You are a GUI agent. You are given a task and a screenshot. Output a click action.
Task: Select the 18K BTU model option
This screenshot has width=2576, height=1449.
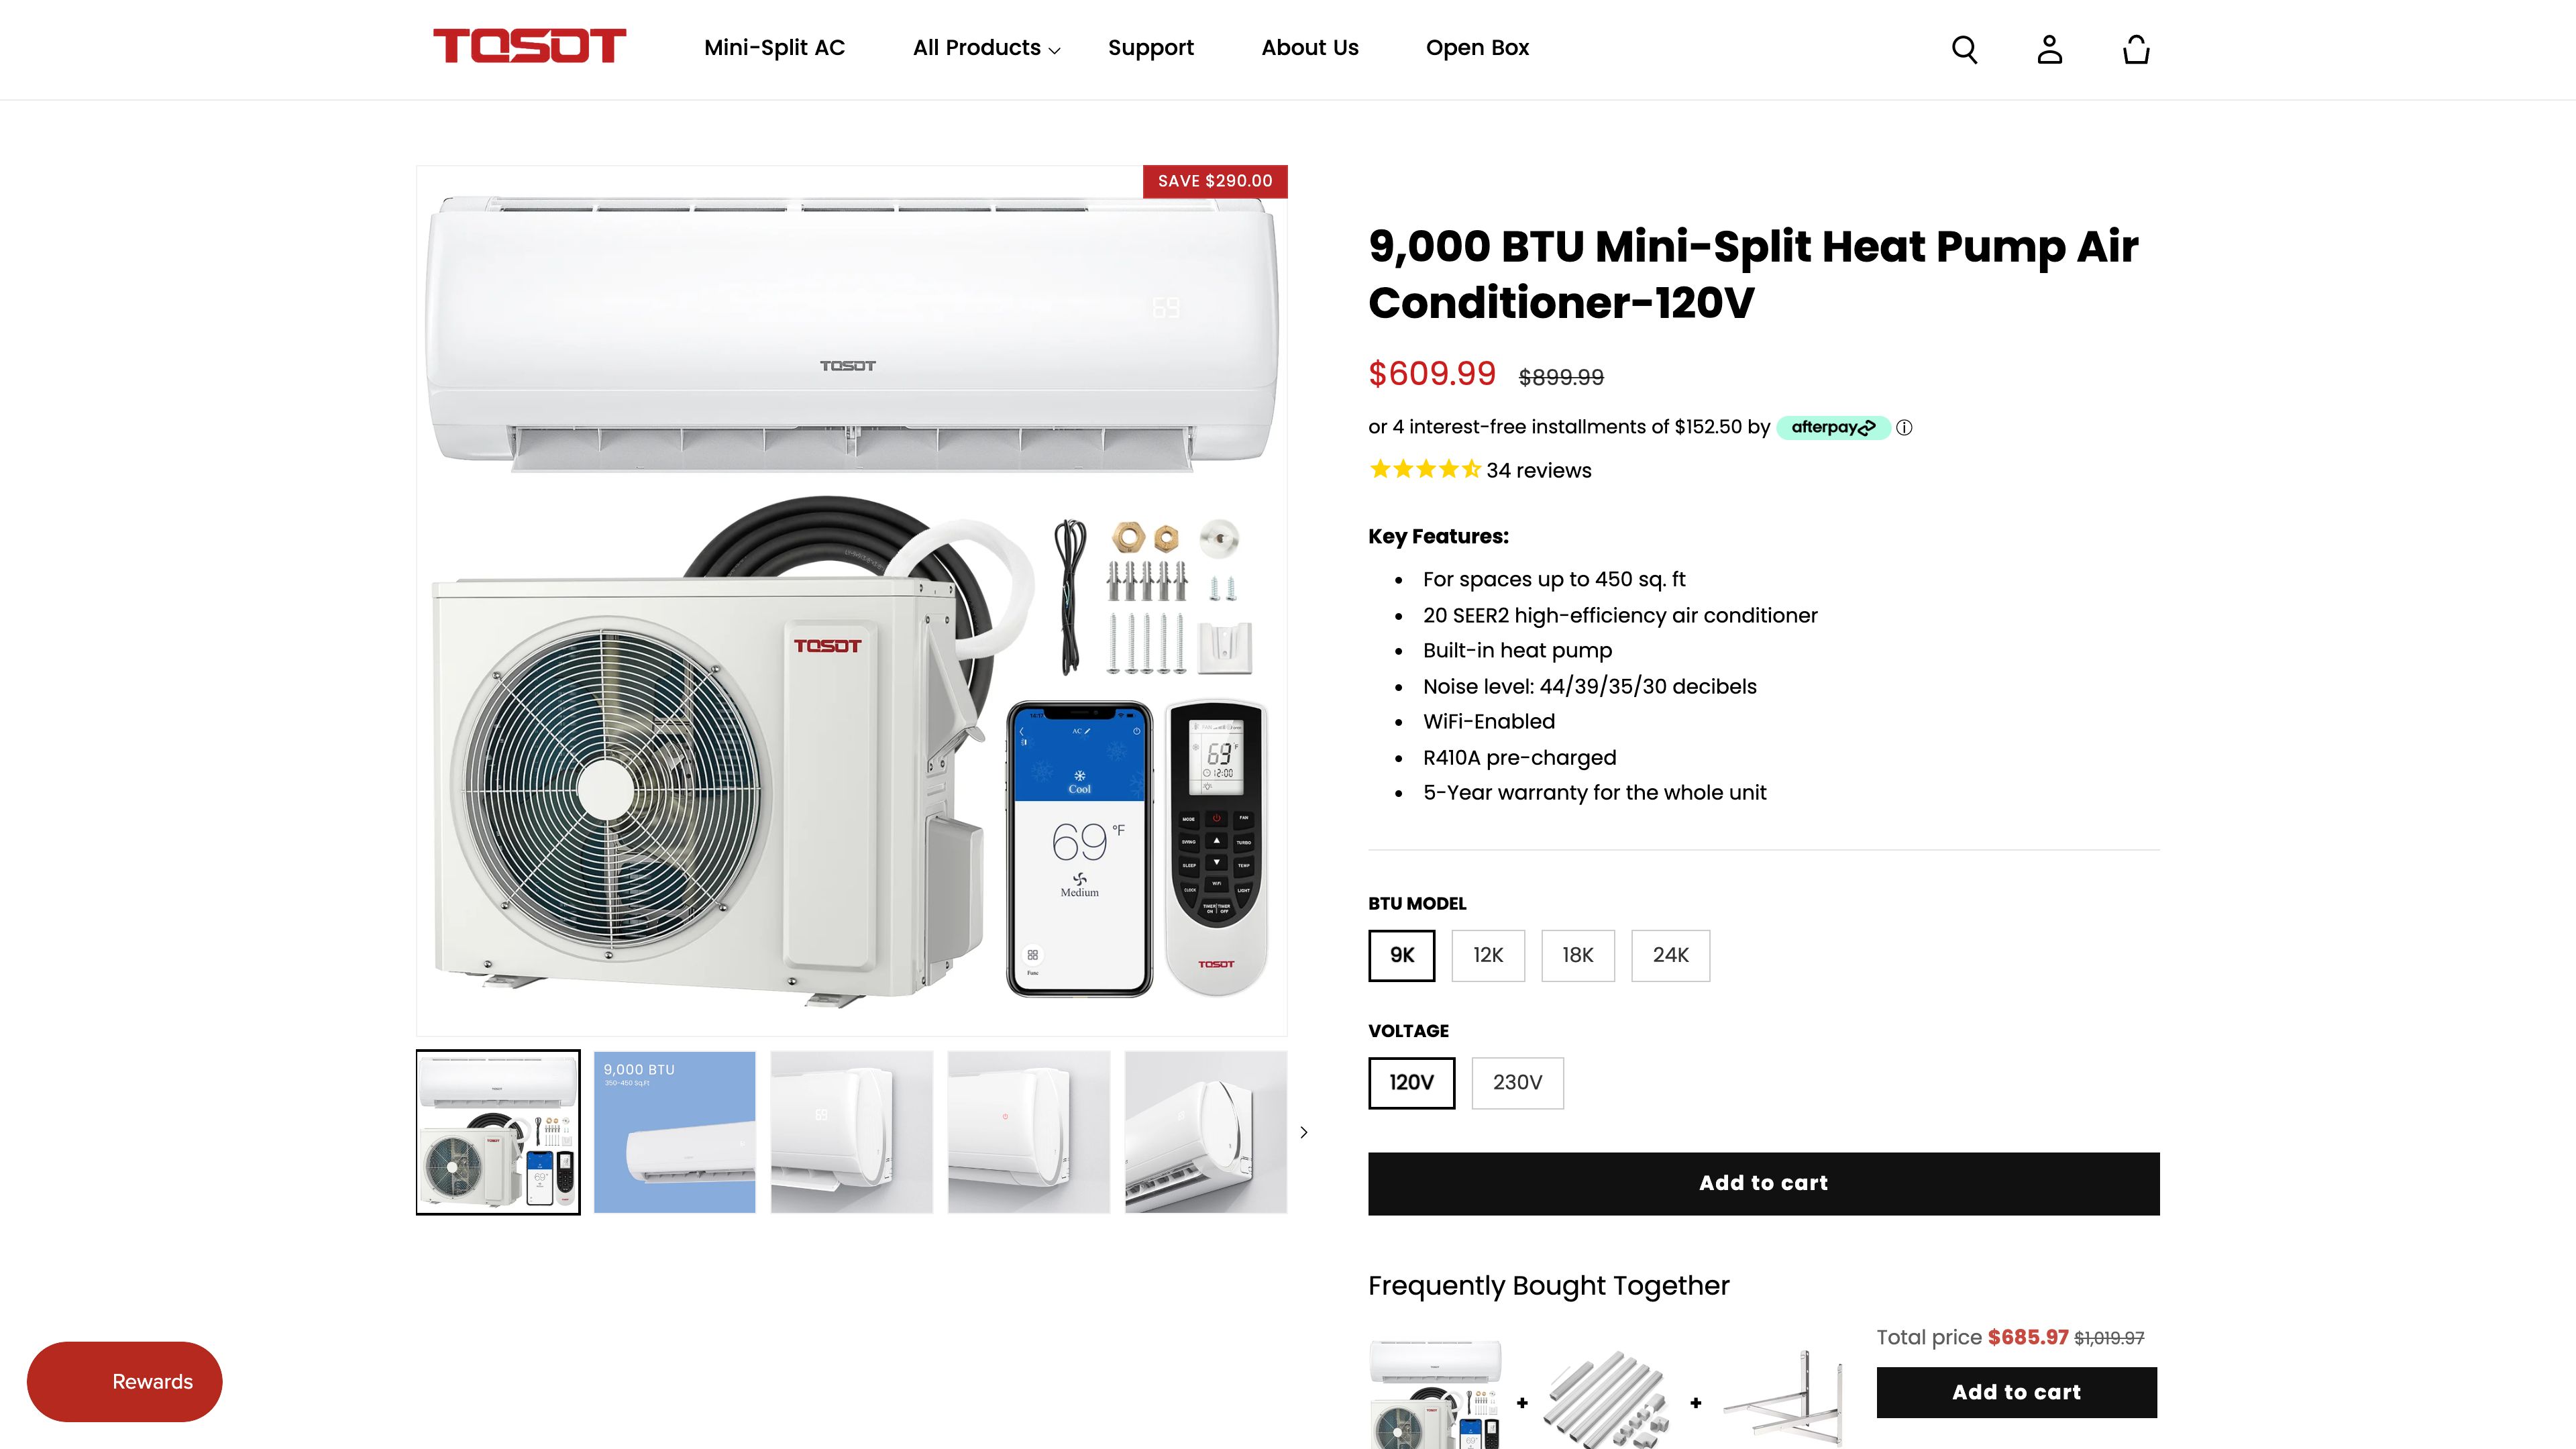click(1578, 955)
